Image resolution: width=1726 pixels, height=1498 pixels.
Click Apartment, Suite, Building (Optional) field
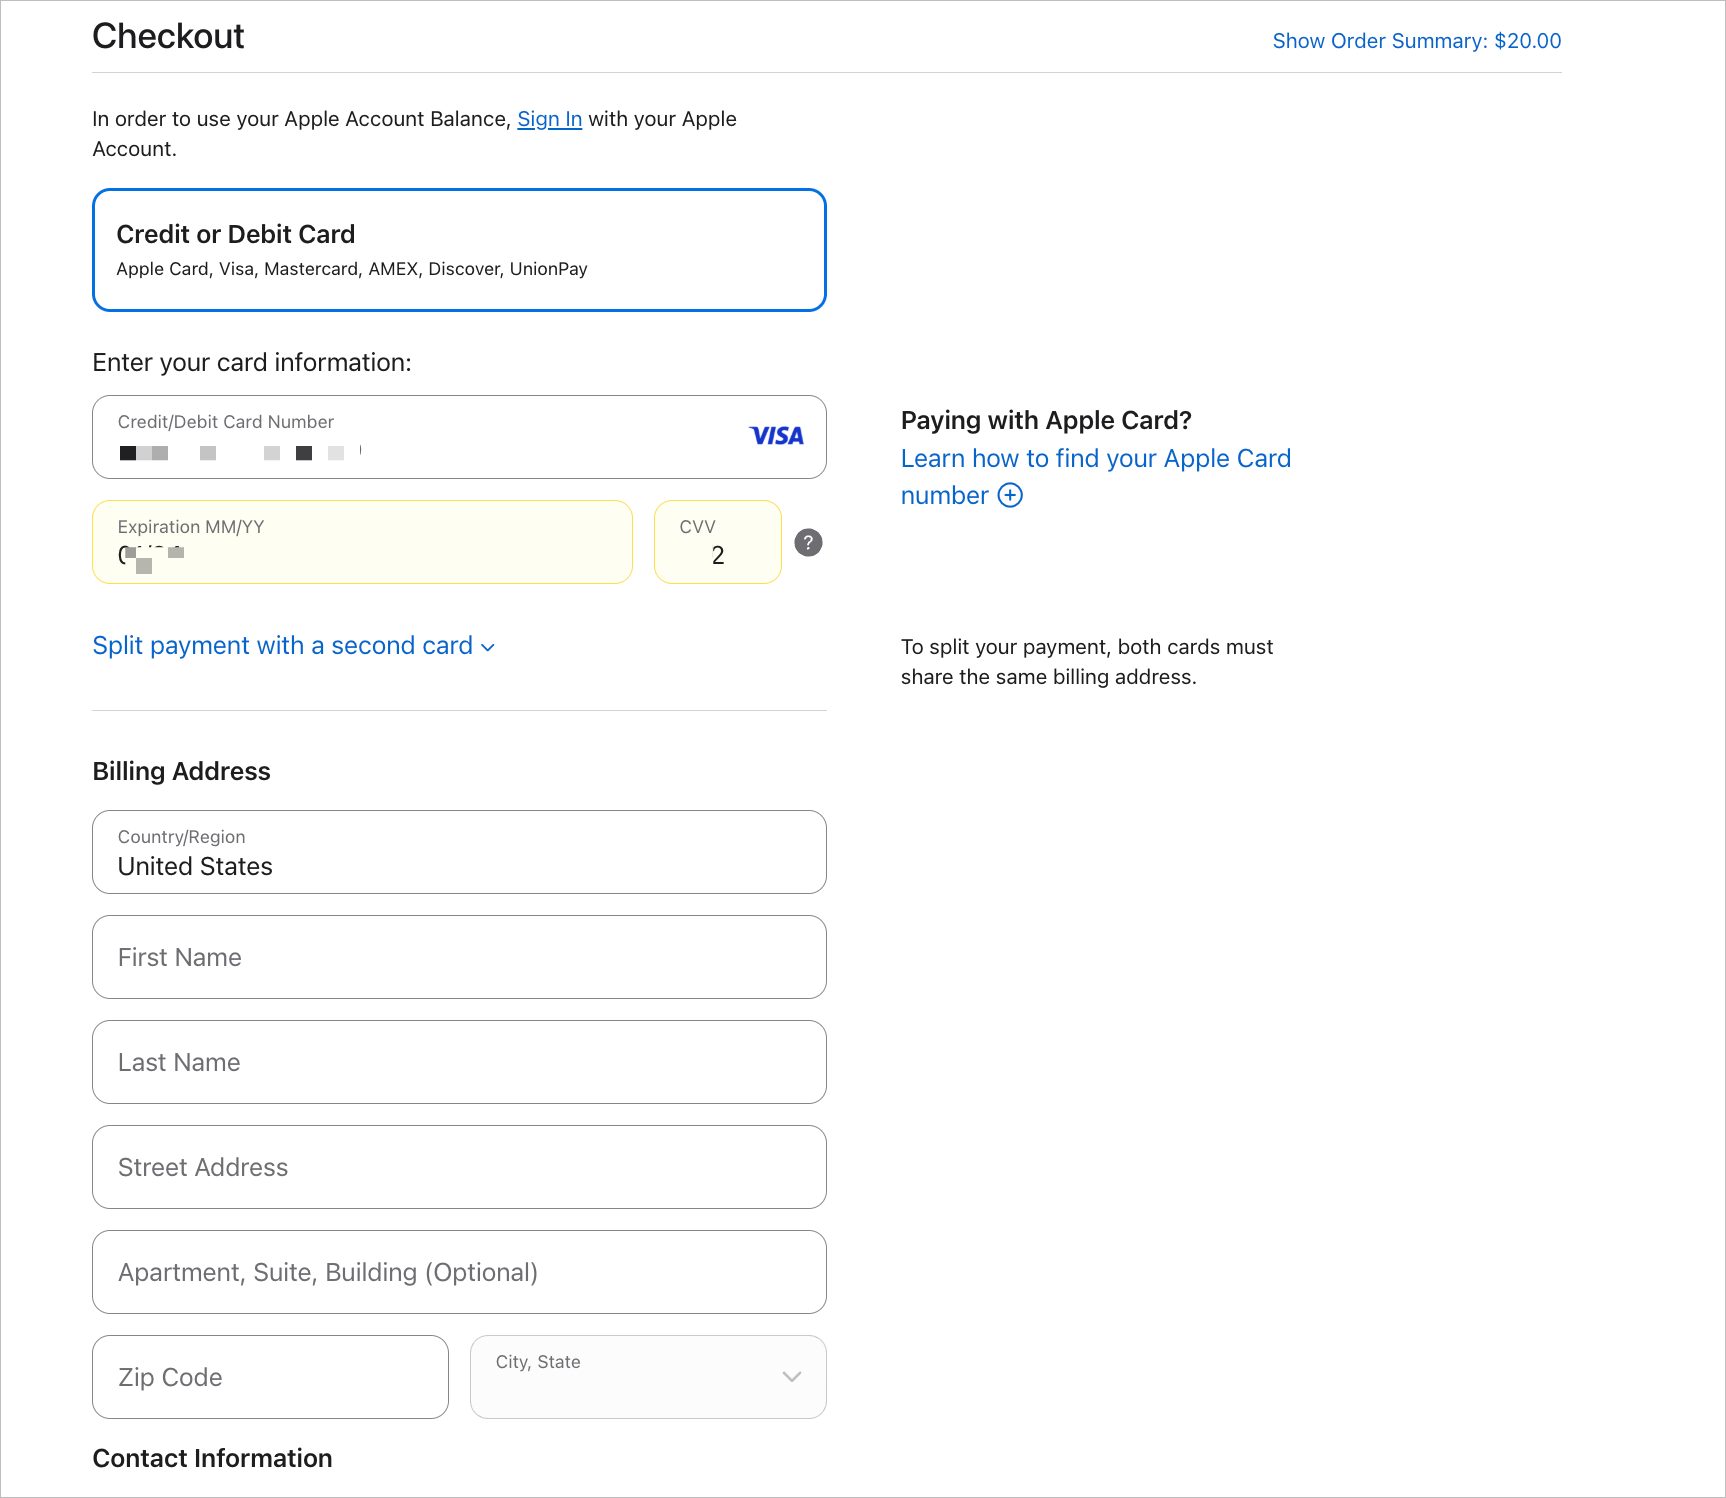point(459,1272)
